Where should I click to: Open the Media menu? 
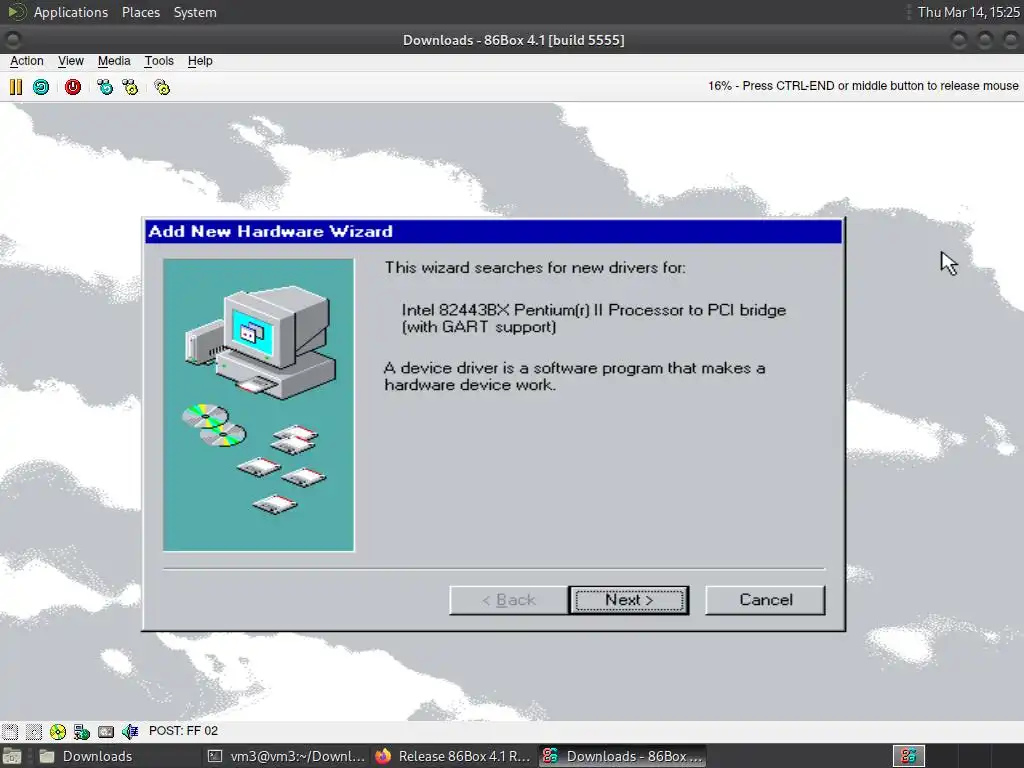[x=114, y=61]
